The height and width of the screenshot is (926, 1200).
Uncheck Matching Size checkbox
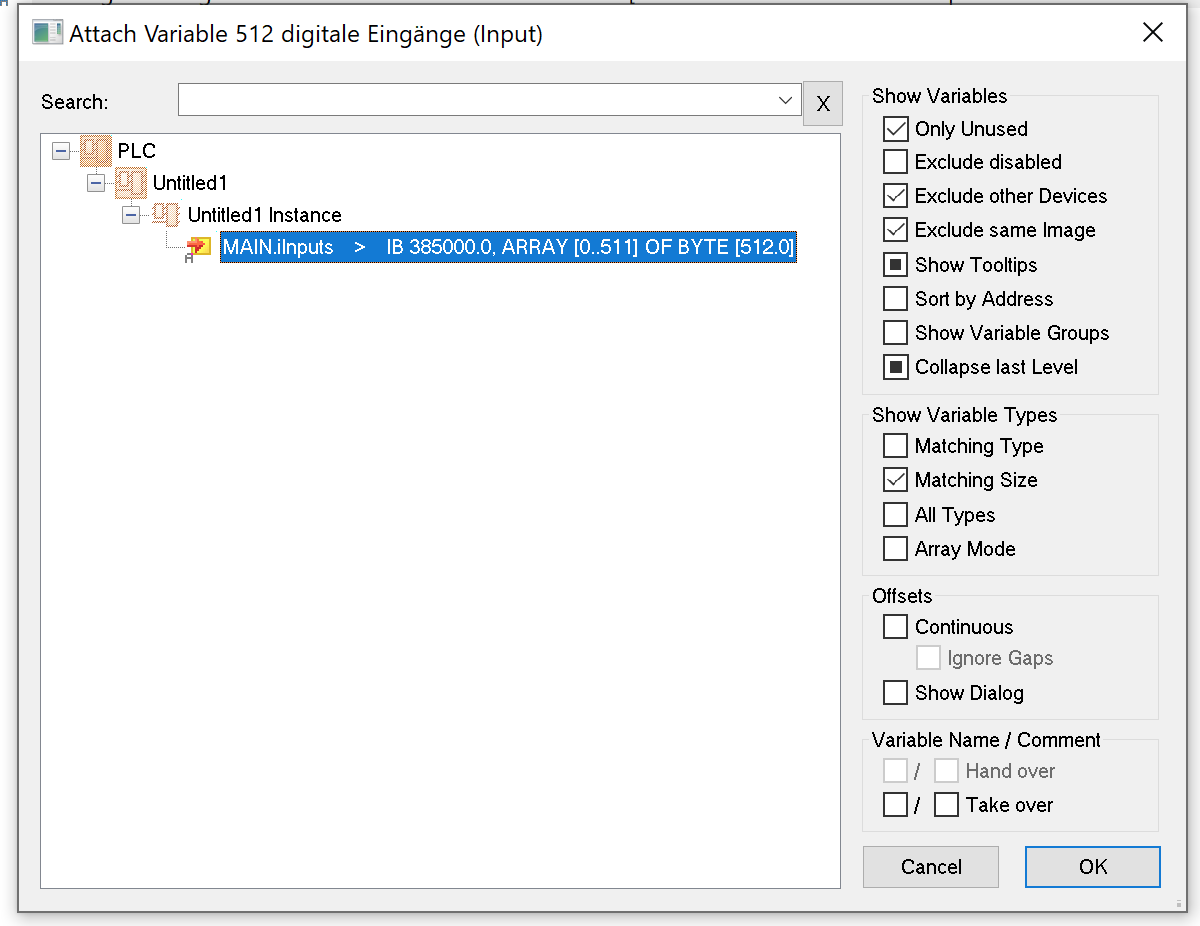[x=895, y=480]
